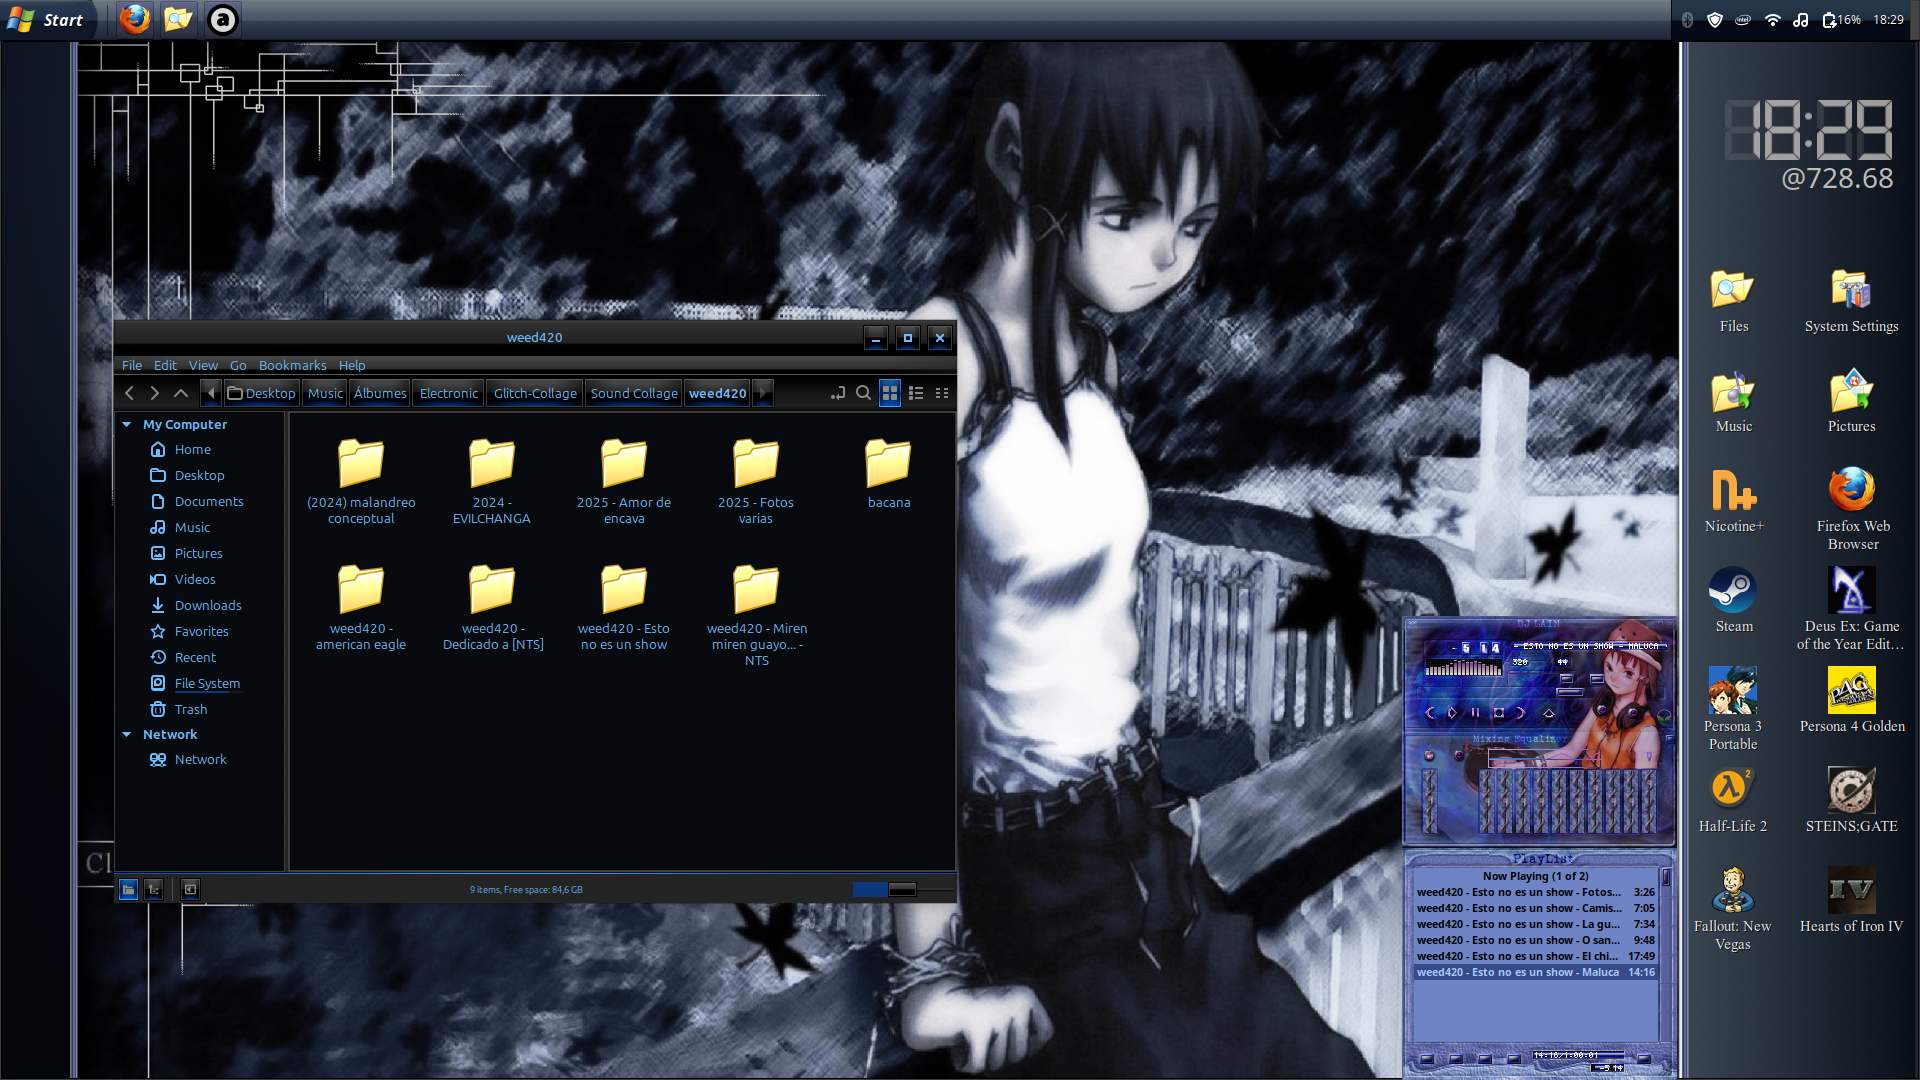The image size is (1920, 1080).
Task: Pause playback in the DJ LAIN player
Action: [x=1475, y=713]
